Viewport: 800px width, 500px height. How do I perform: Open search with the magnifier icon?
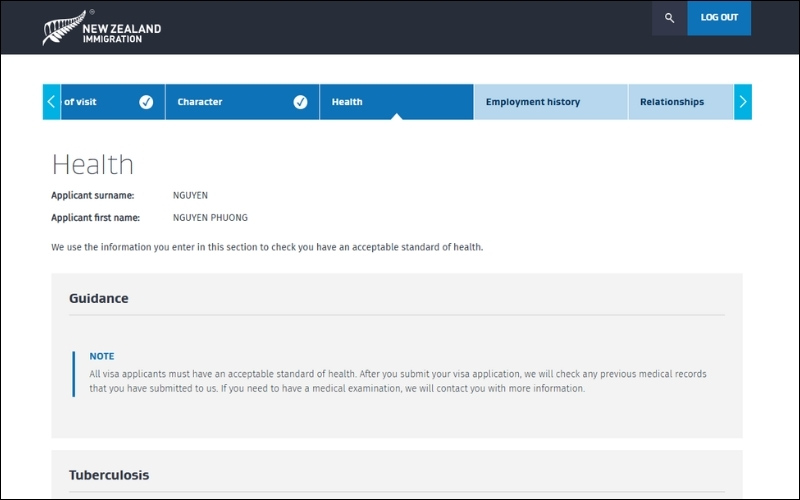tap(669, 18)
